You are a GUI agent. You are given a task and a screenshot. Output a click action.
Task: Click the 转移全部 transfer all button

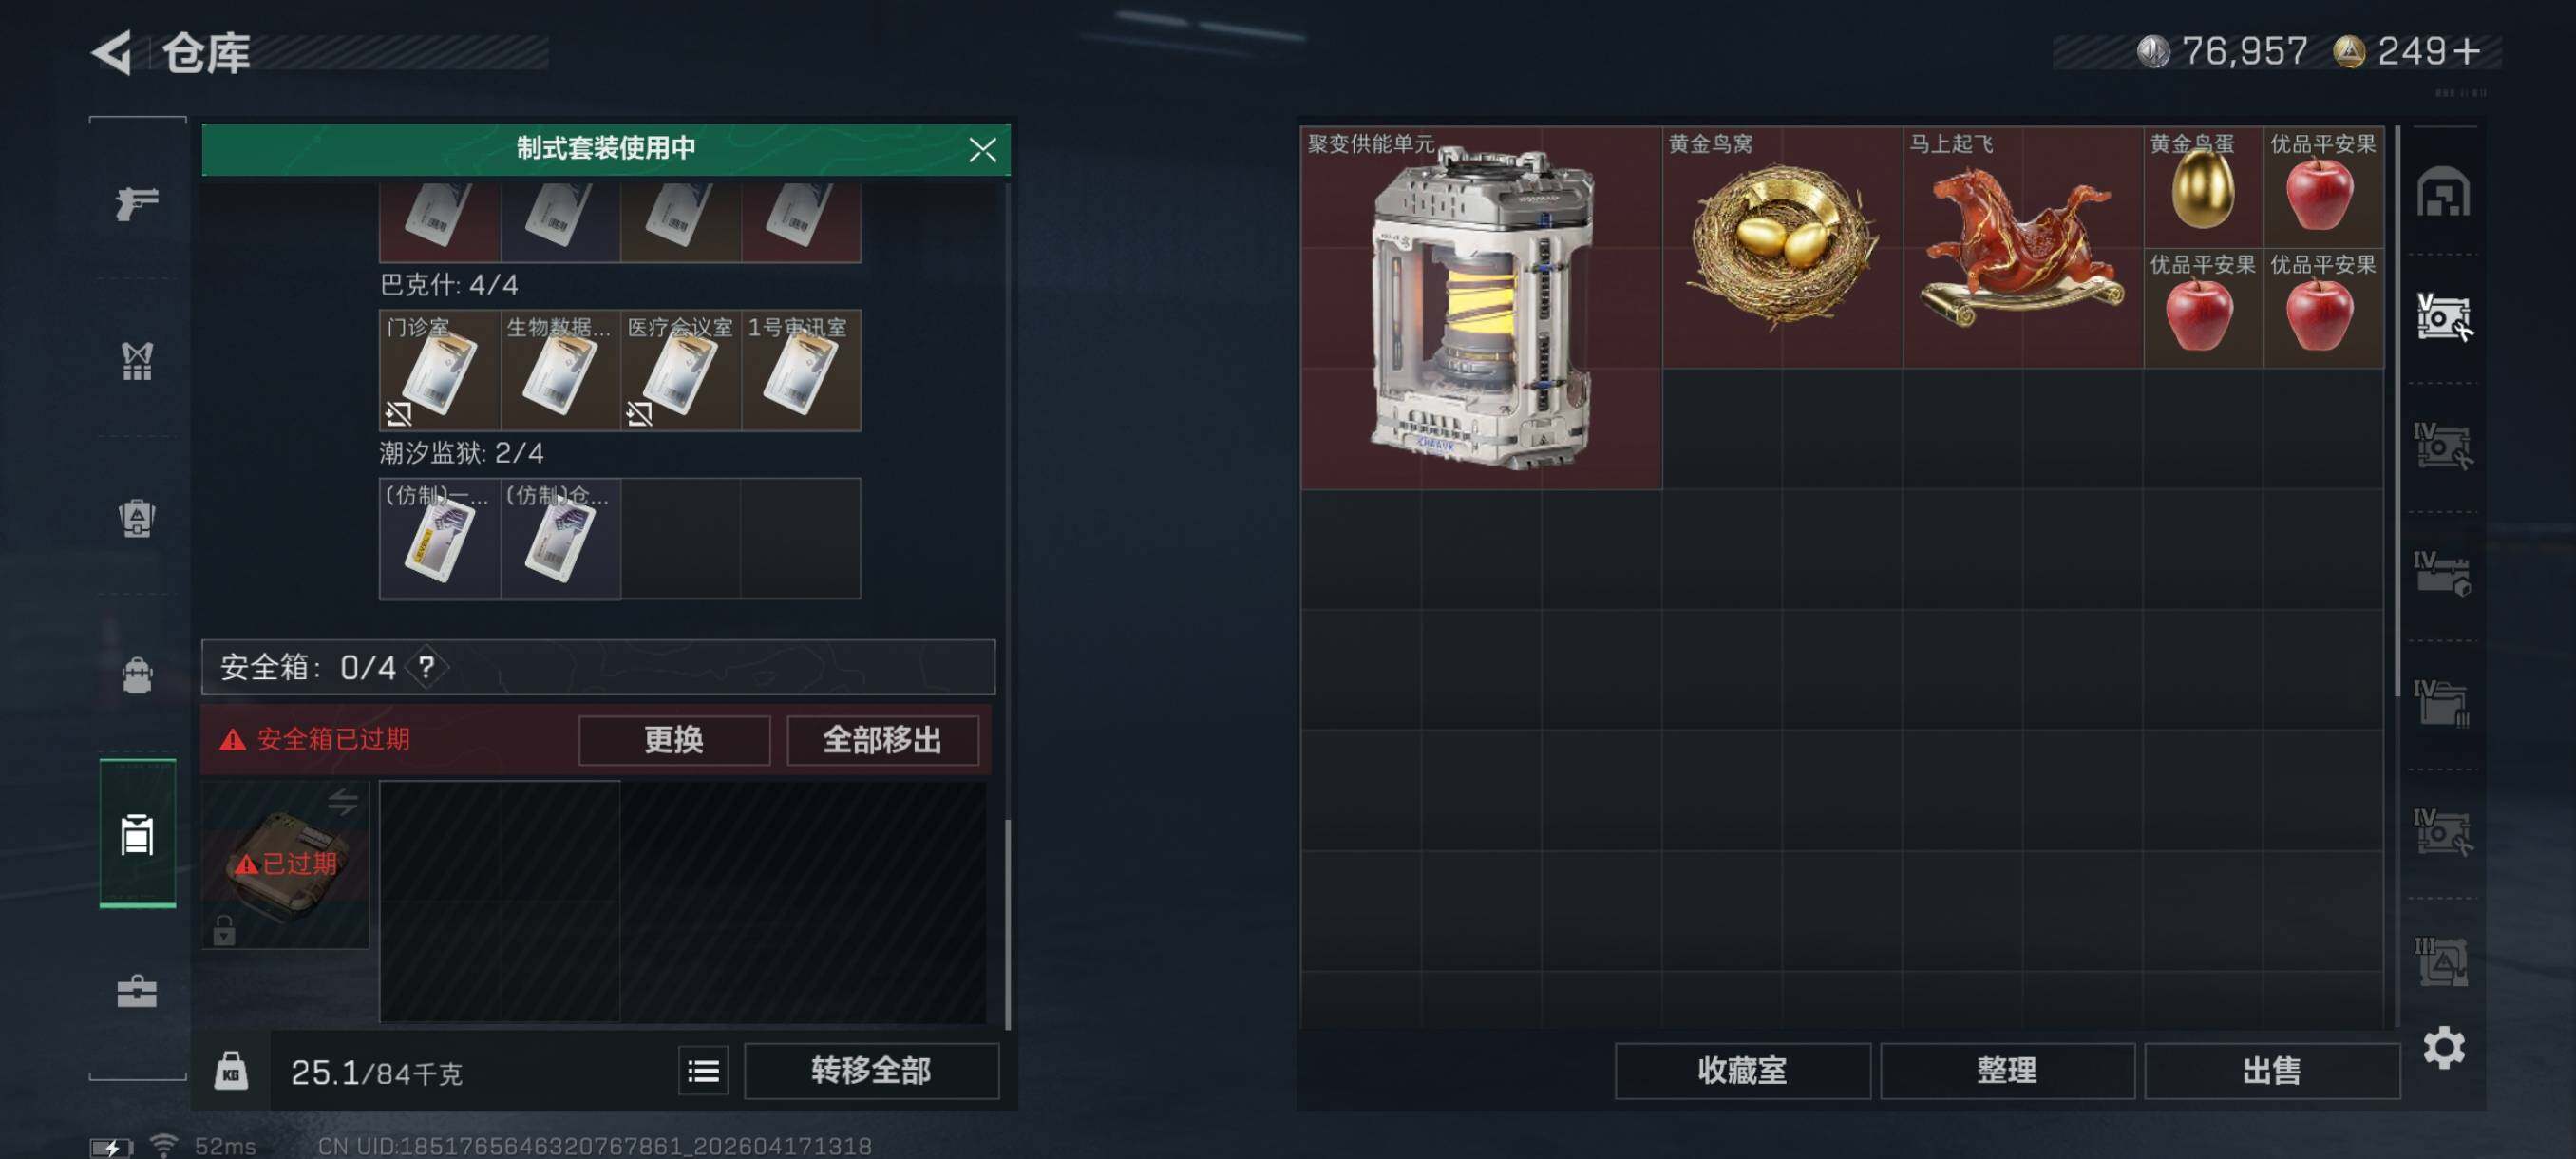click(871, 1071)
